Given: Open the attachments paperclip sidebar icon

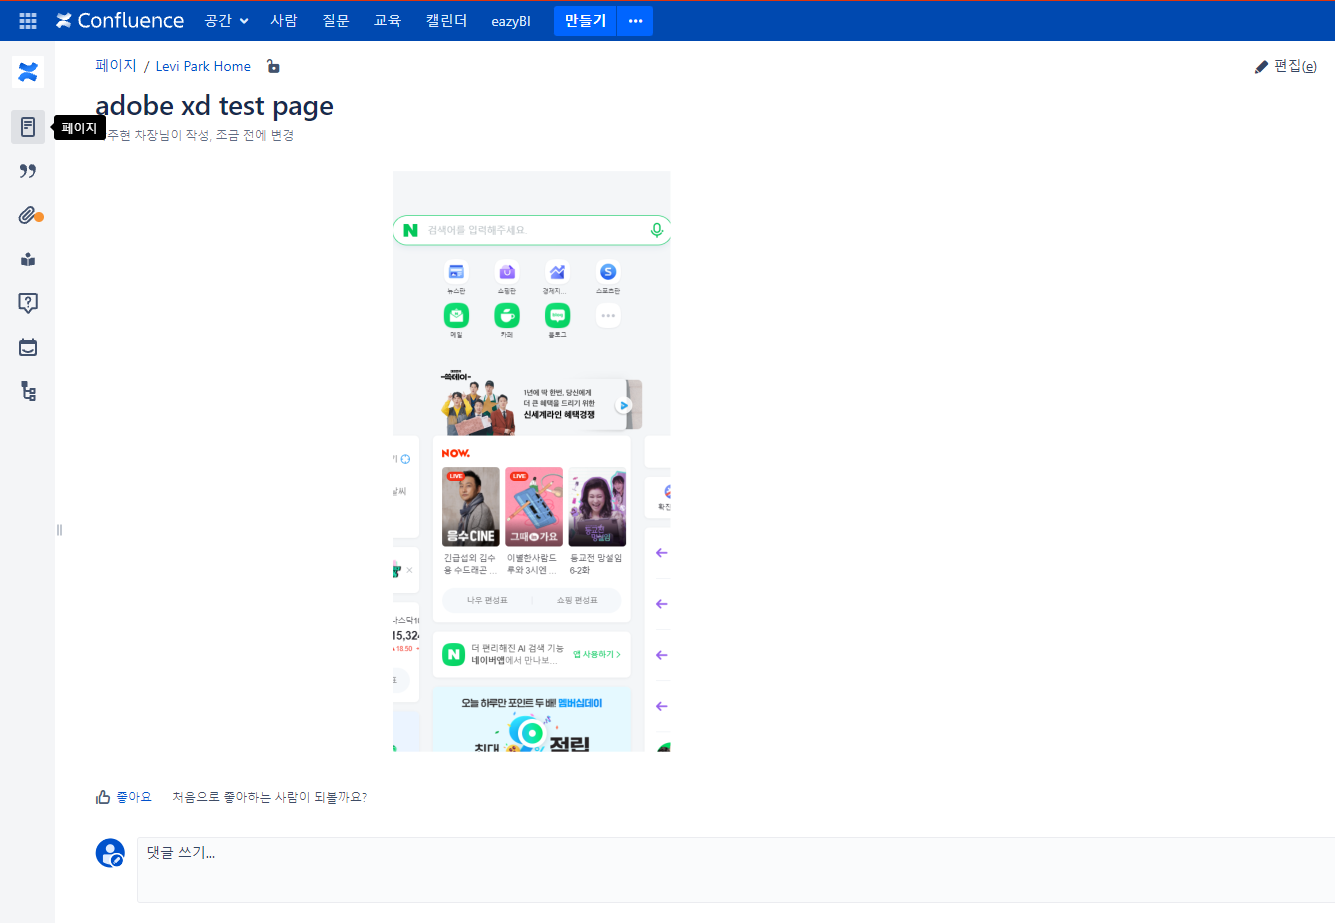Looking at the screenshot, I should (x=28, y=215).
